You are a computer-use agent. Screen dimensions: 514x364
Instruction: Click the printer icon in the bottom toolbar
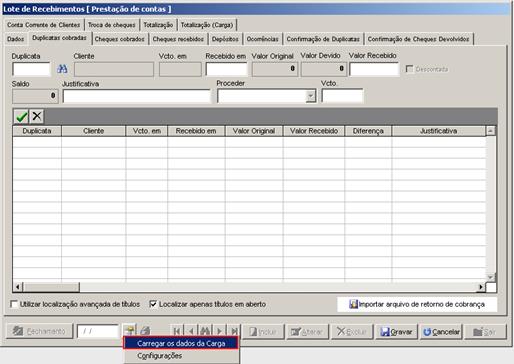145,331
